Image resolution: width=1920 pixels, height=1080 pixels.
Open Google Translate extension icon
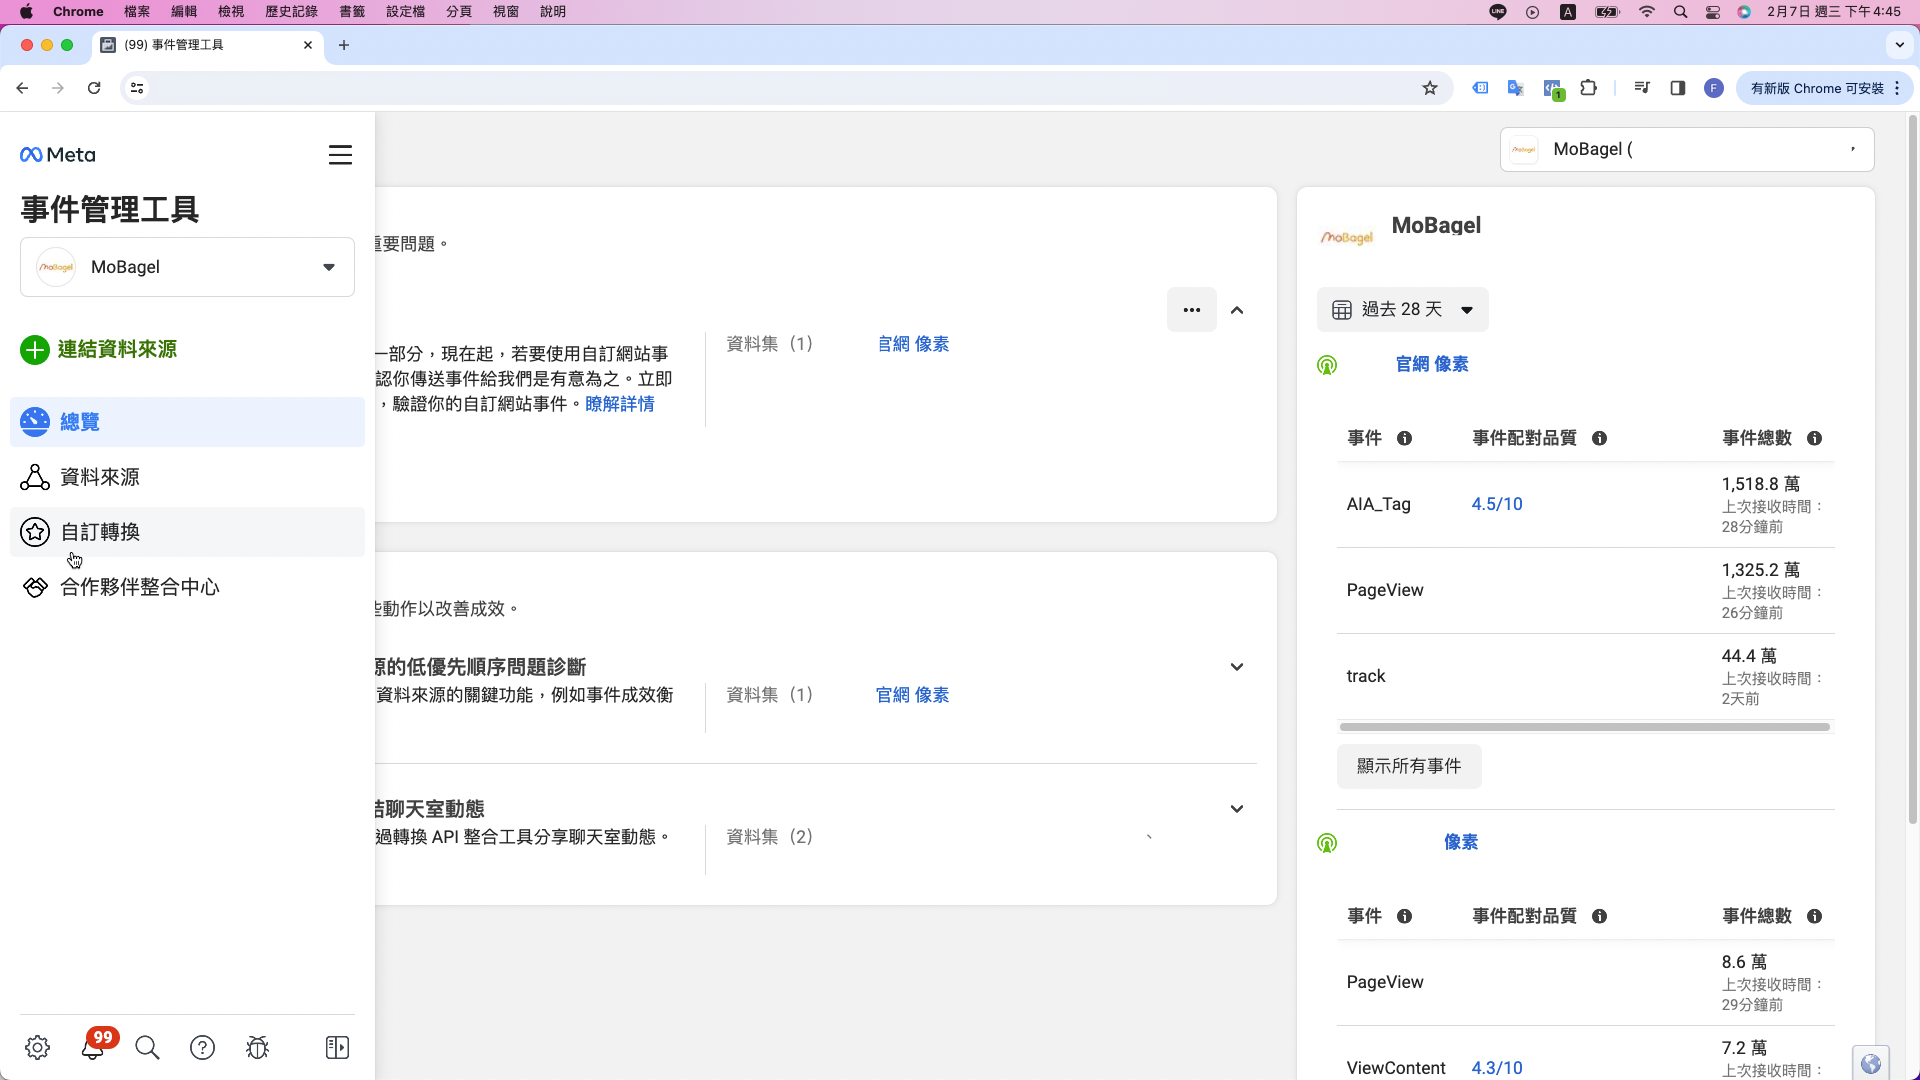click(x=1516, y=88)
